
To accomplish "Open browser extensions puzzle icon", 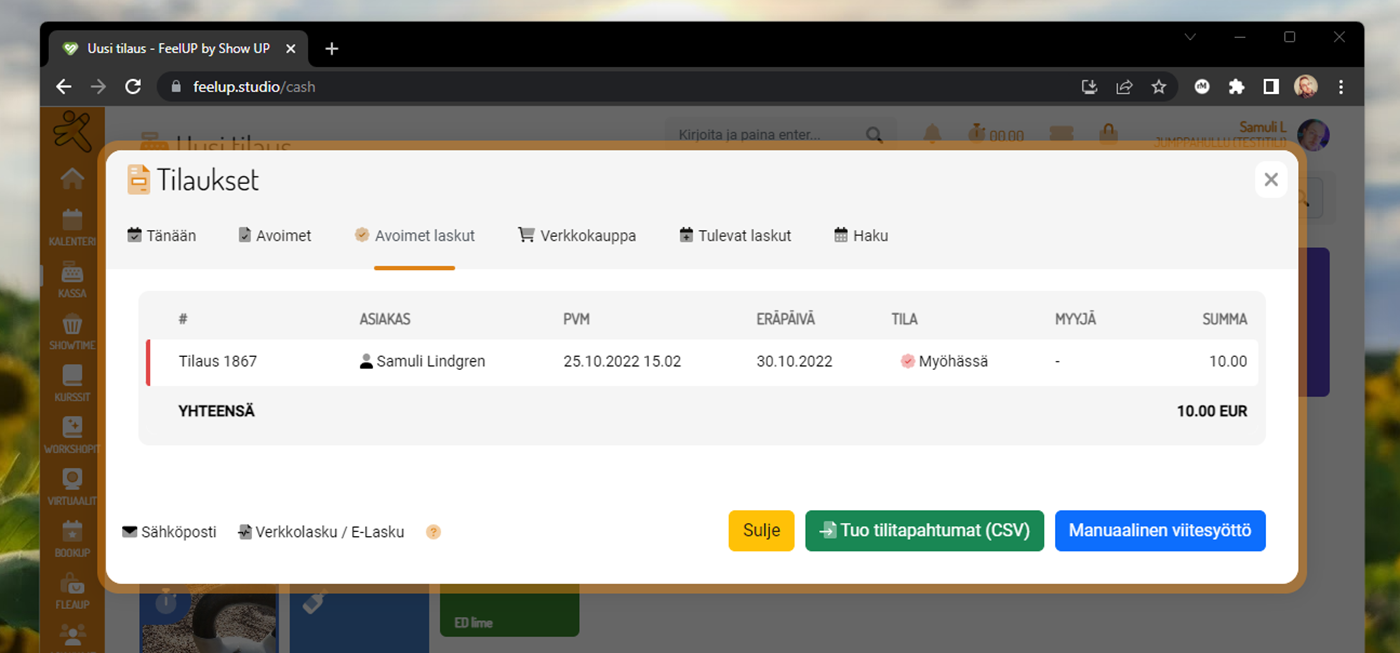I will [x=1236, y=87].
